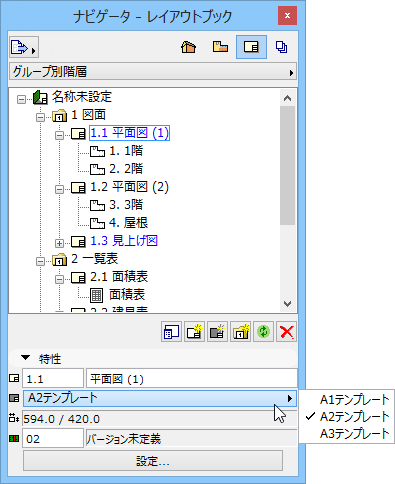Open Book Settings icon button

pos(171,332)
